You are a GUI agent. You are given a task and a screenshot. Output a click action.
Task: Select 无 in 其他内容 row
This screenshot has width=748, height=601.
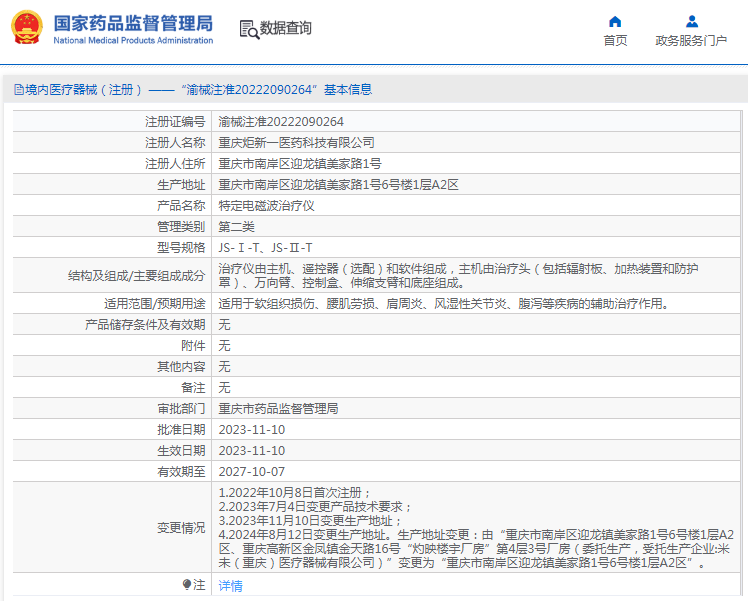(x=224, y=367)
